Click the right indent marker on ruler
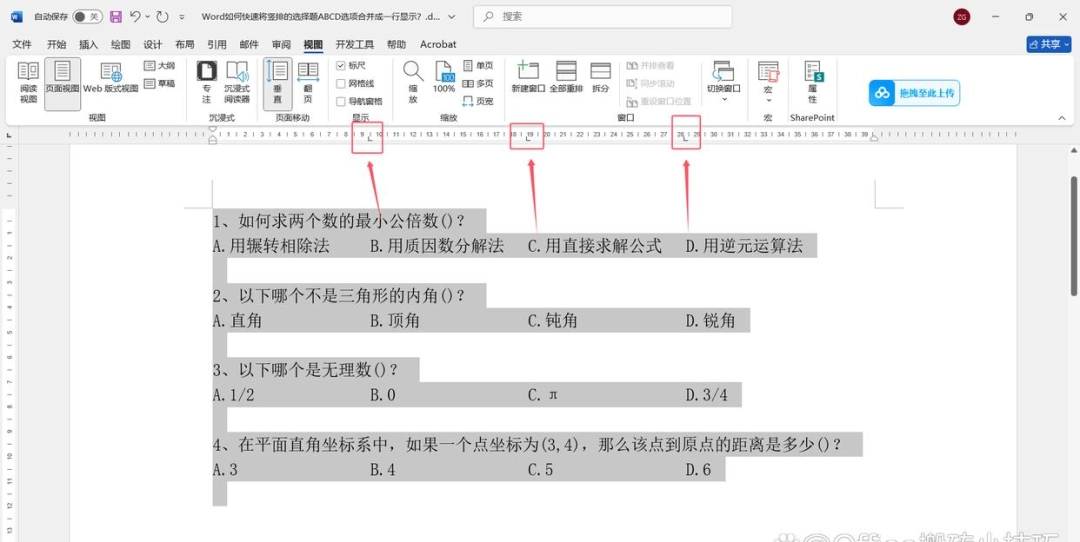This screenshot has height=542, width=1080. pos(875,138)
